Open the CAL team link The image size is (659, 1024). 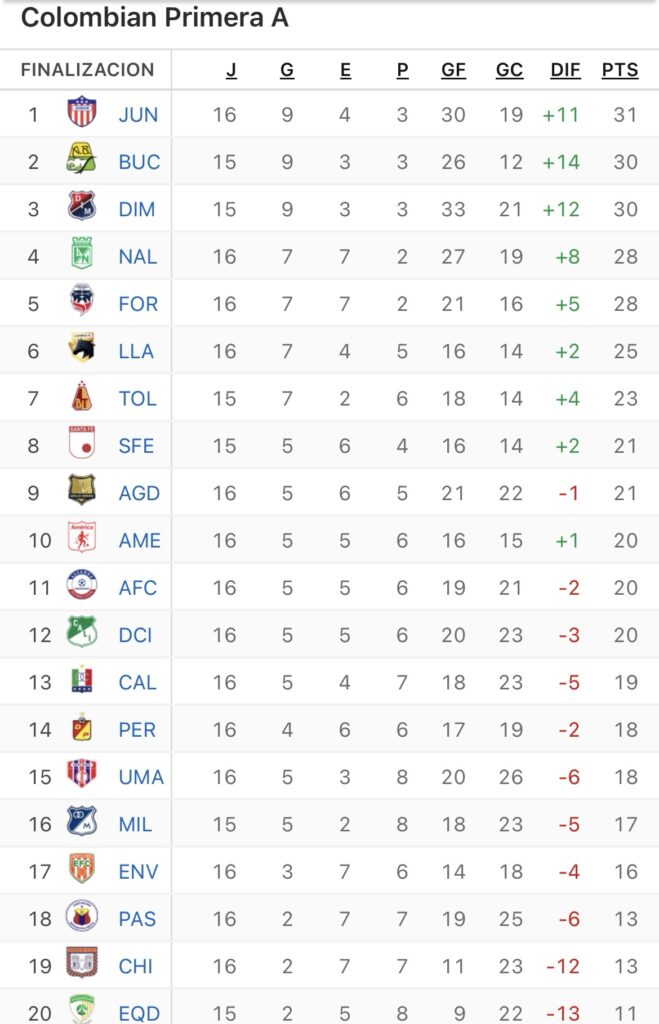pos(138,682)
